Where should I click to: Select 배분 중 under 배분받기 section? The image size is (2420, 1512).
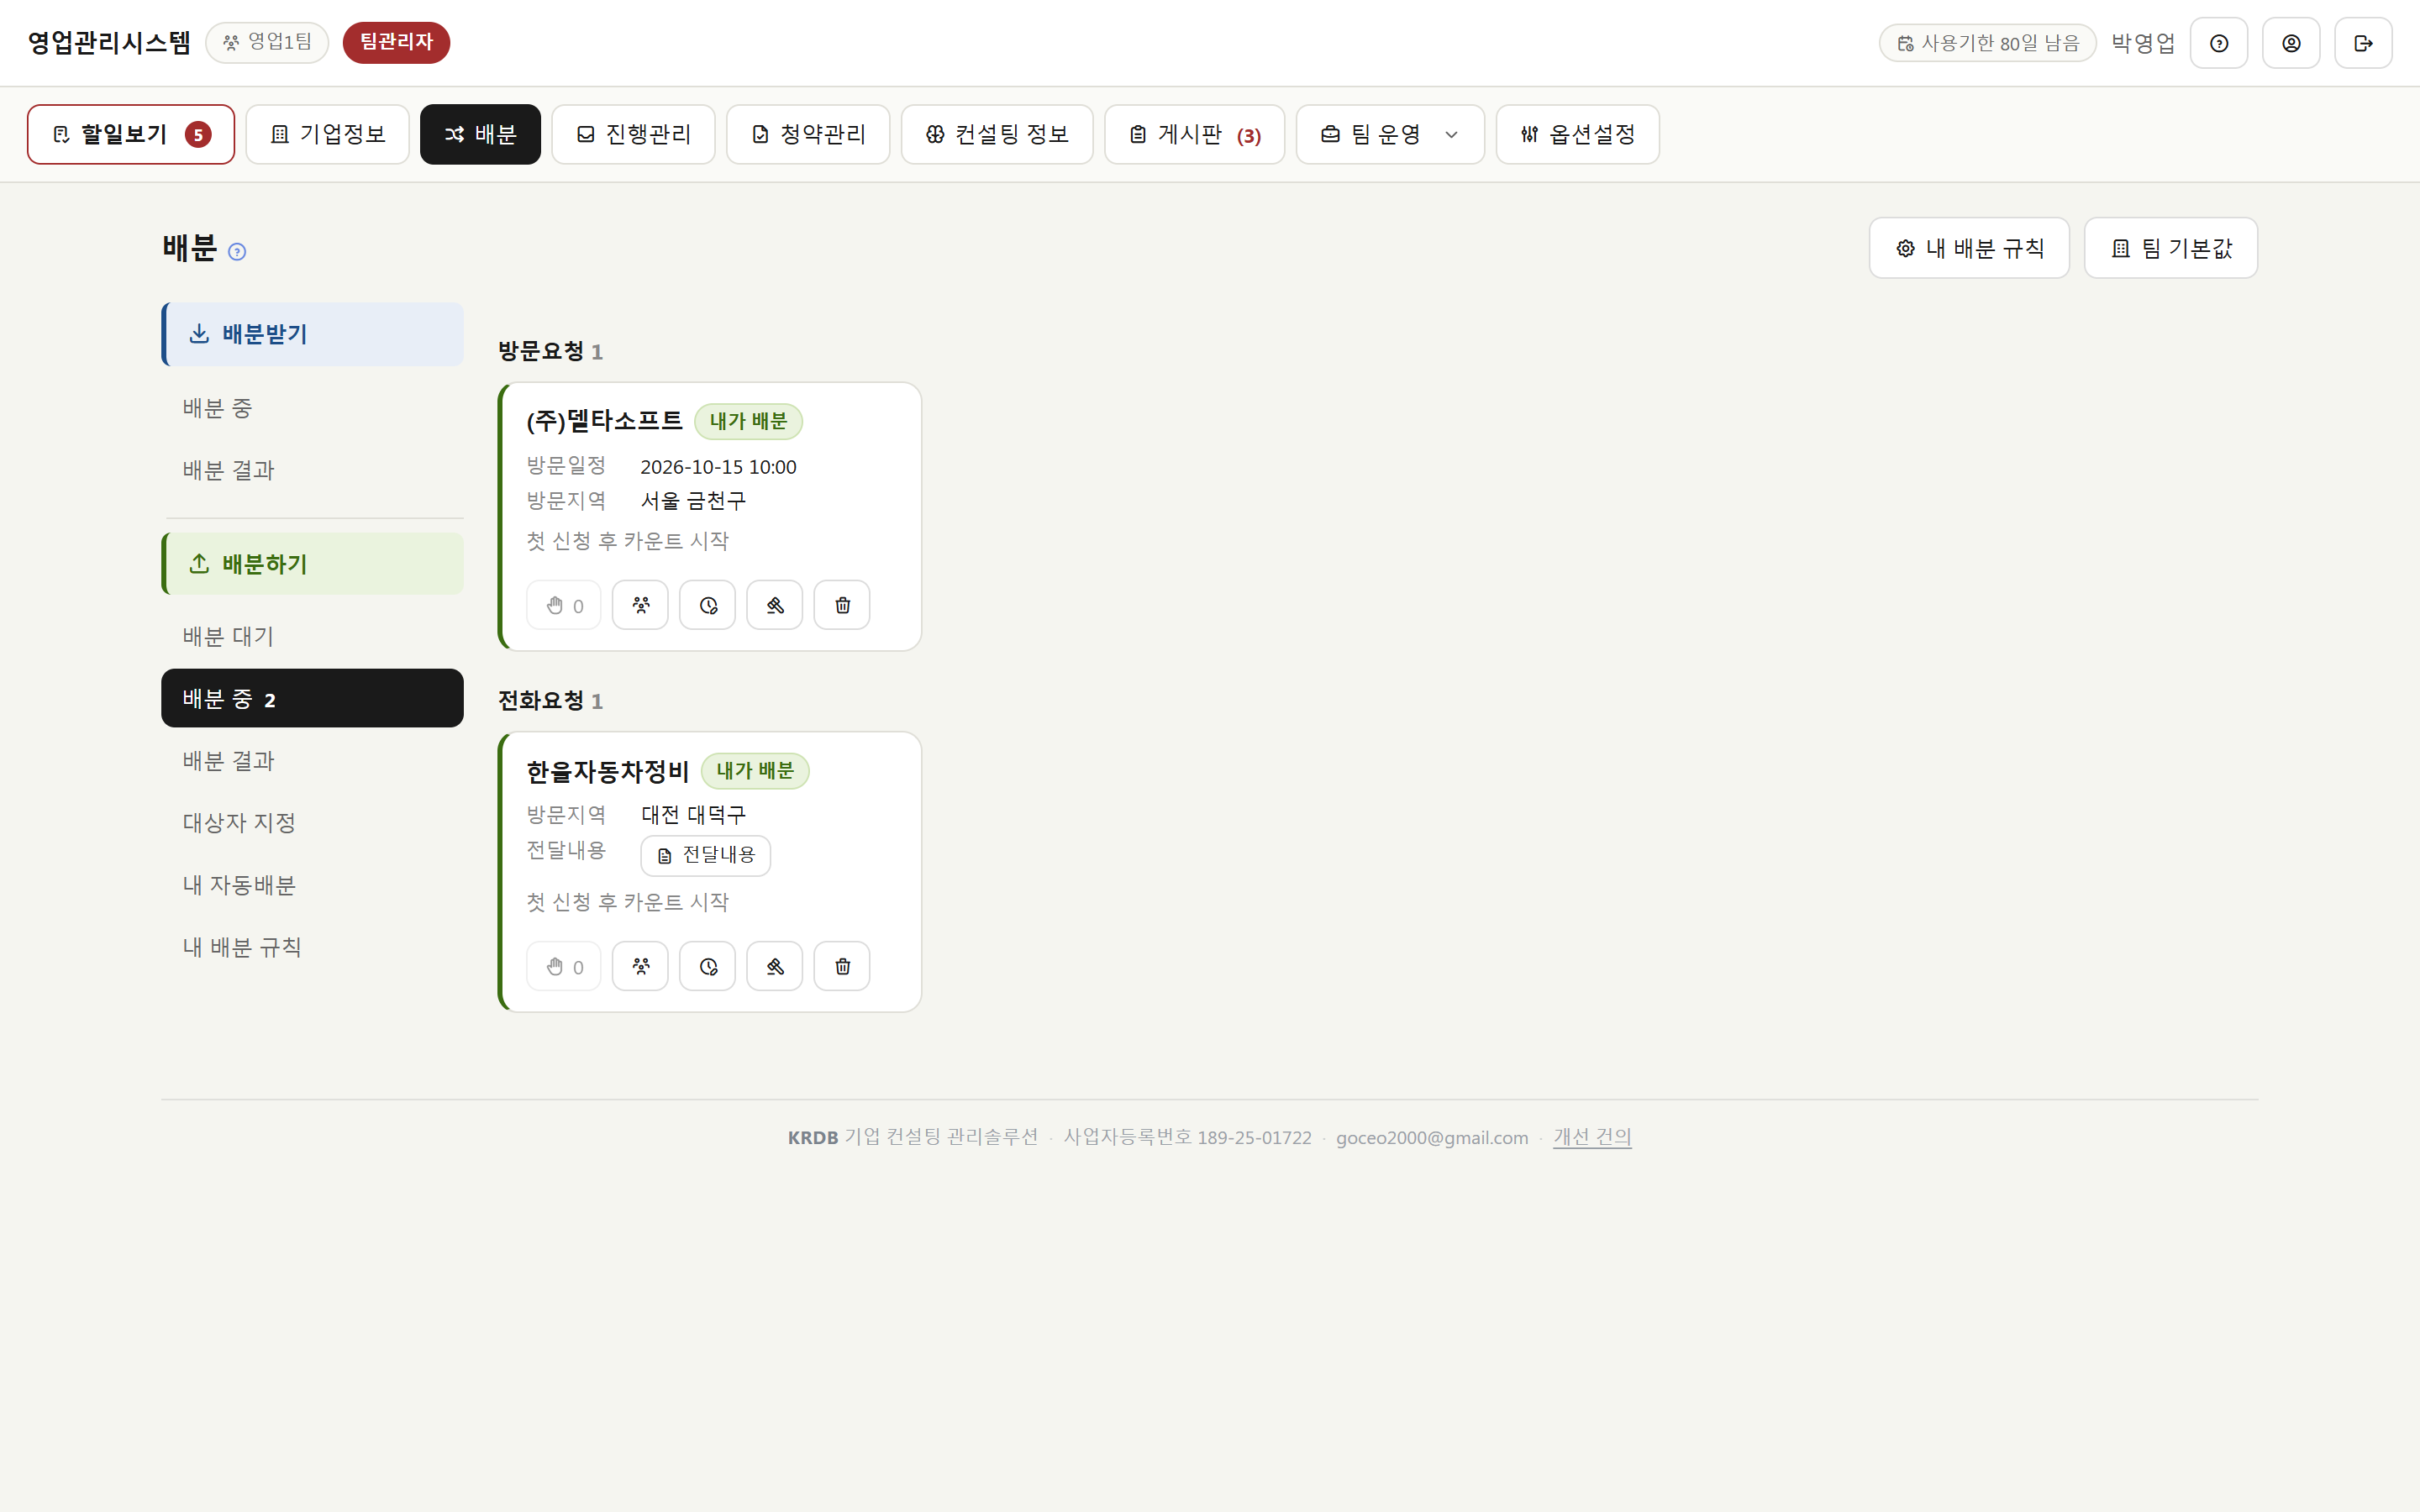(x=313, y=408)
